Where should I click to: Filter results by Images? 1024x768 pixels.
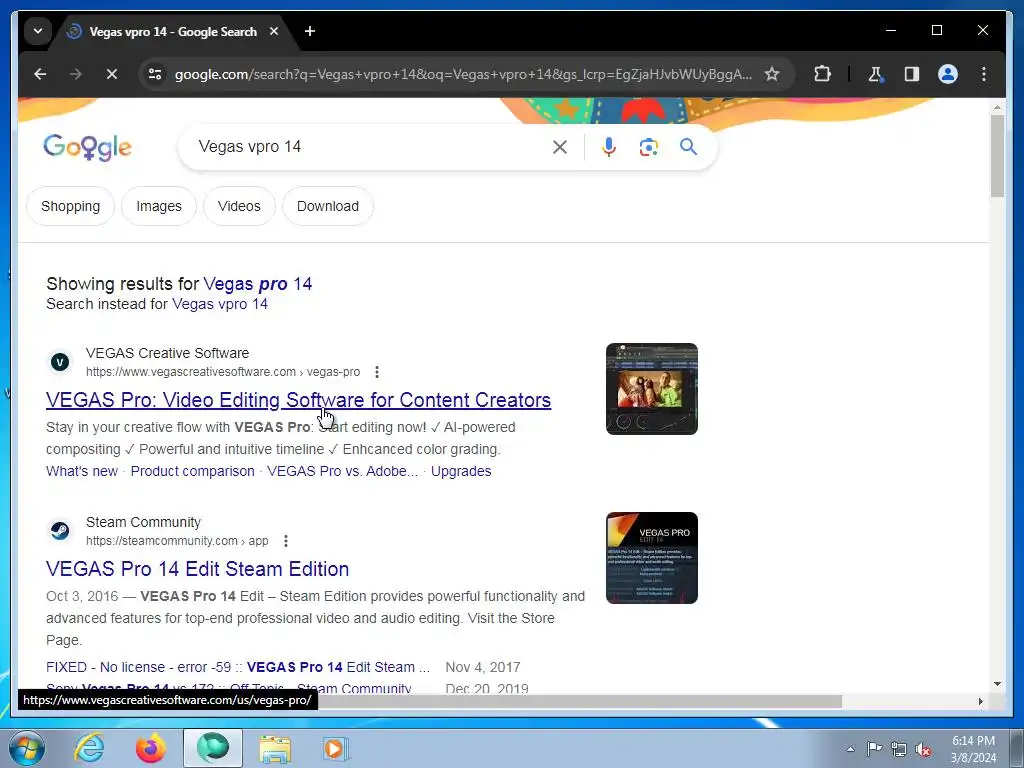point(159,206)
